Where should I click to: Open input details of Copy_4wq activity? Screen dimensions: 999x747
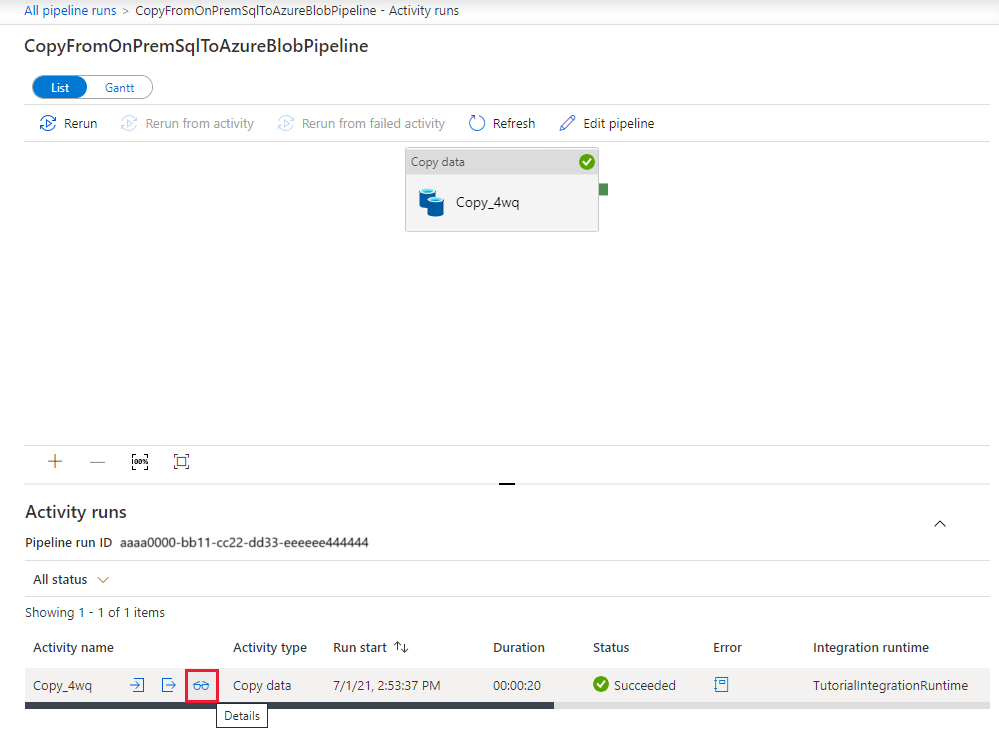click(x=137, y=685)
